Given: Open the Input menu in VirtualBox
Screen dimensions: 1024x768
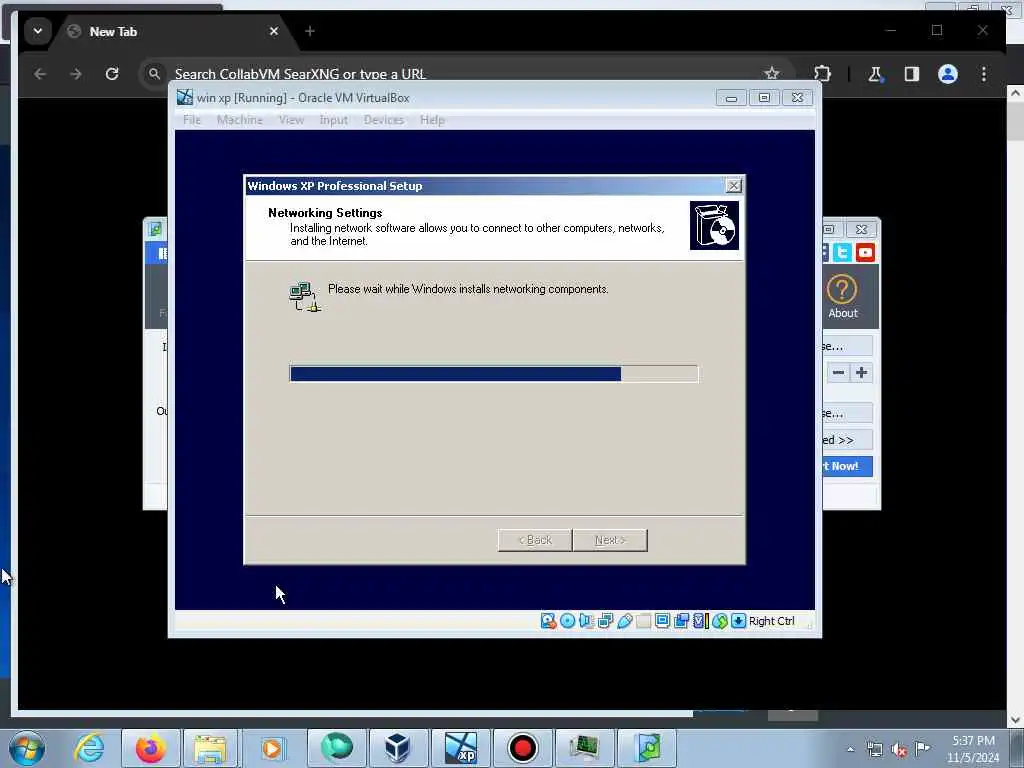Looking at the screenshot, I should pos(334,120).
